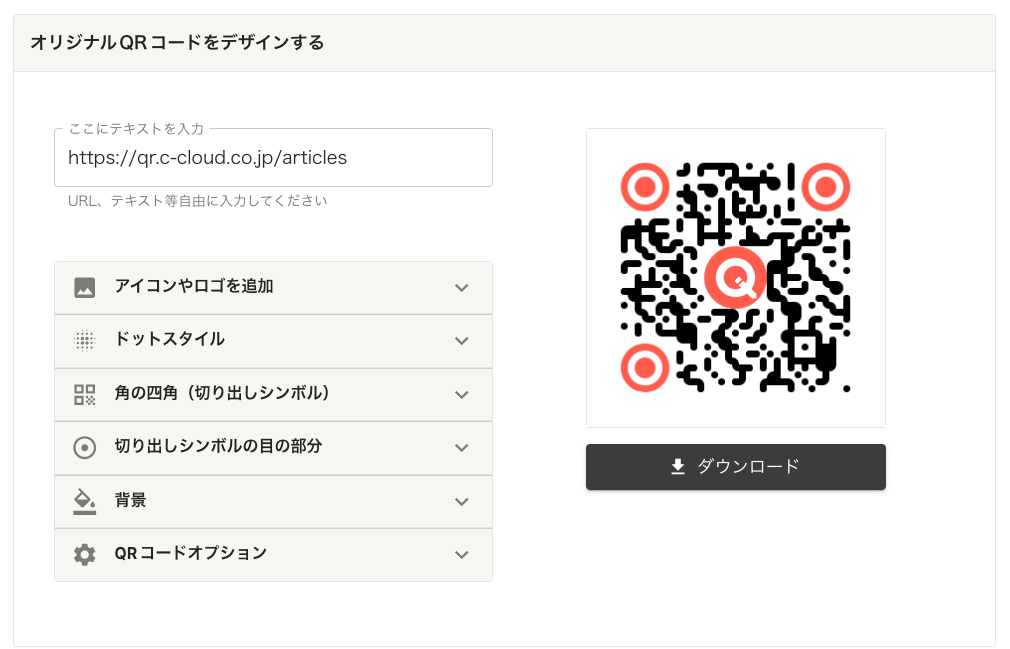
Task: Click the paint bucket icon next to 背景
Action: click(x=85, y=501)
